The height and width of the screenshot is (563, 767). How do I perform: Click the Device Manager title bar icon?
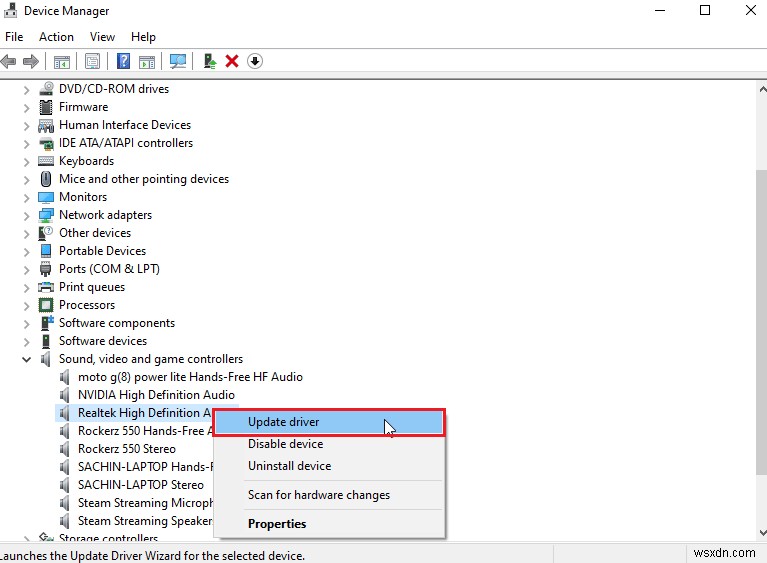click(x=10, y=10)
